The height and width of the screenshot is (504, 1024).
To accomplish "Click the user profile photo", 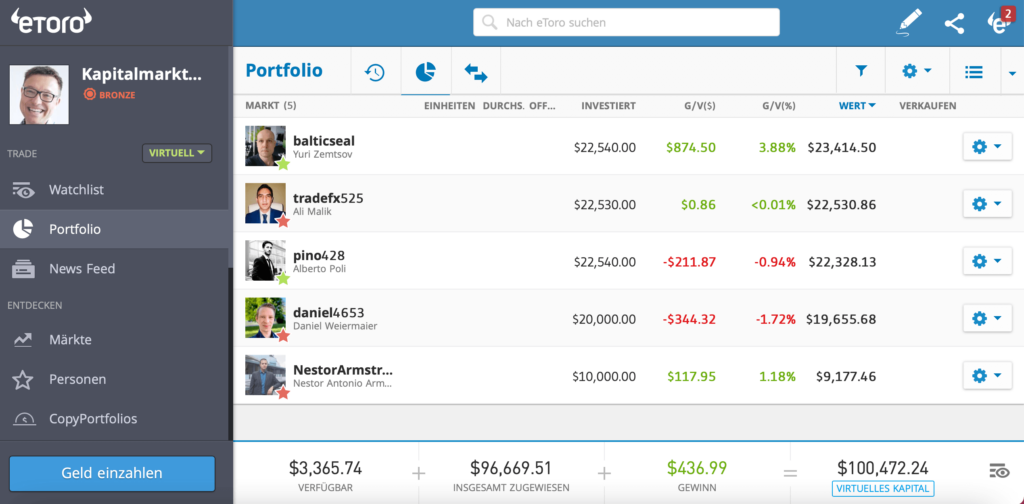I will tap(39, 95).
